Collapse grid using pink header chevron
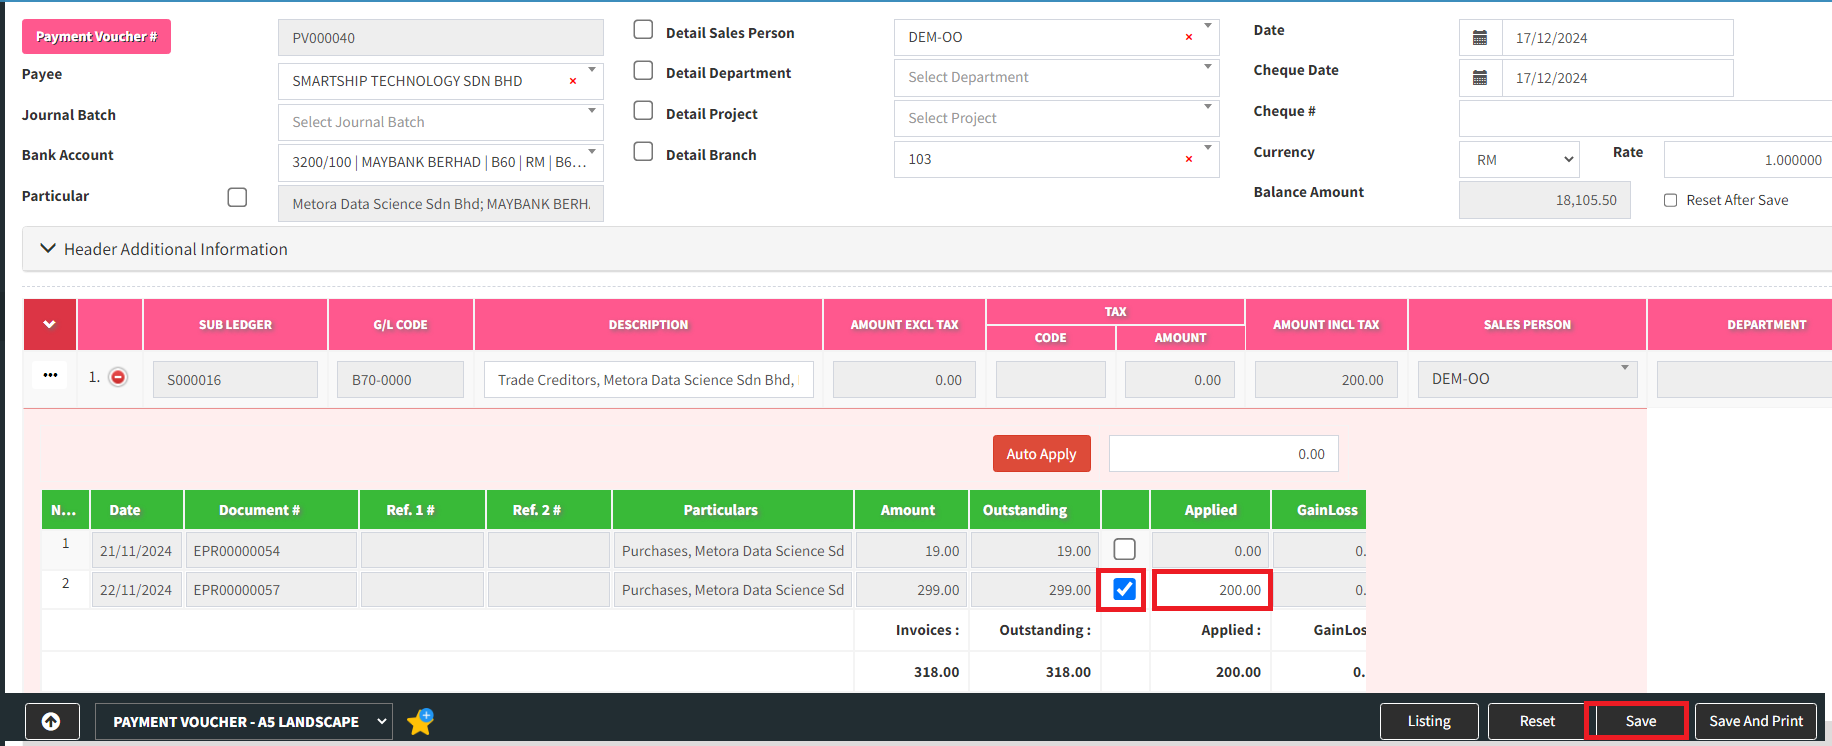This screenshot has height=746, width=1832. (49, 324)
